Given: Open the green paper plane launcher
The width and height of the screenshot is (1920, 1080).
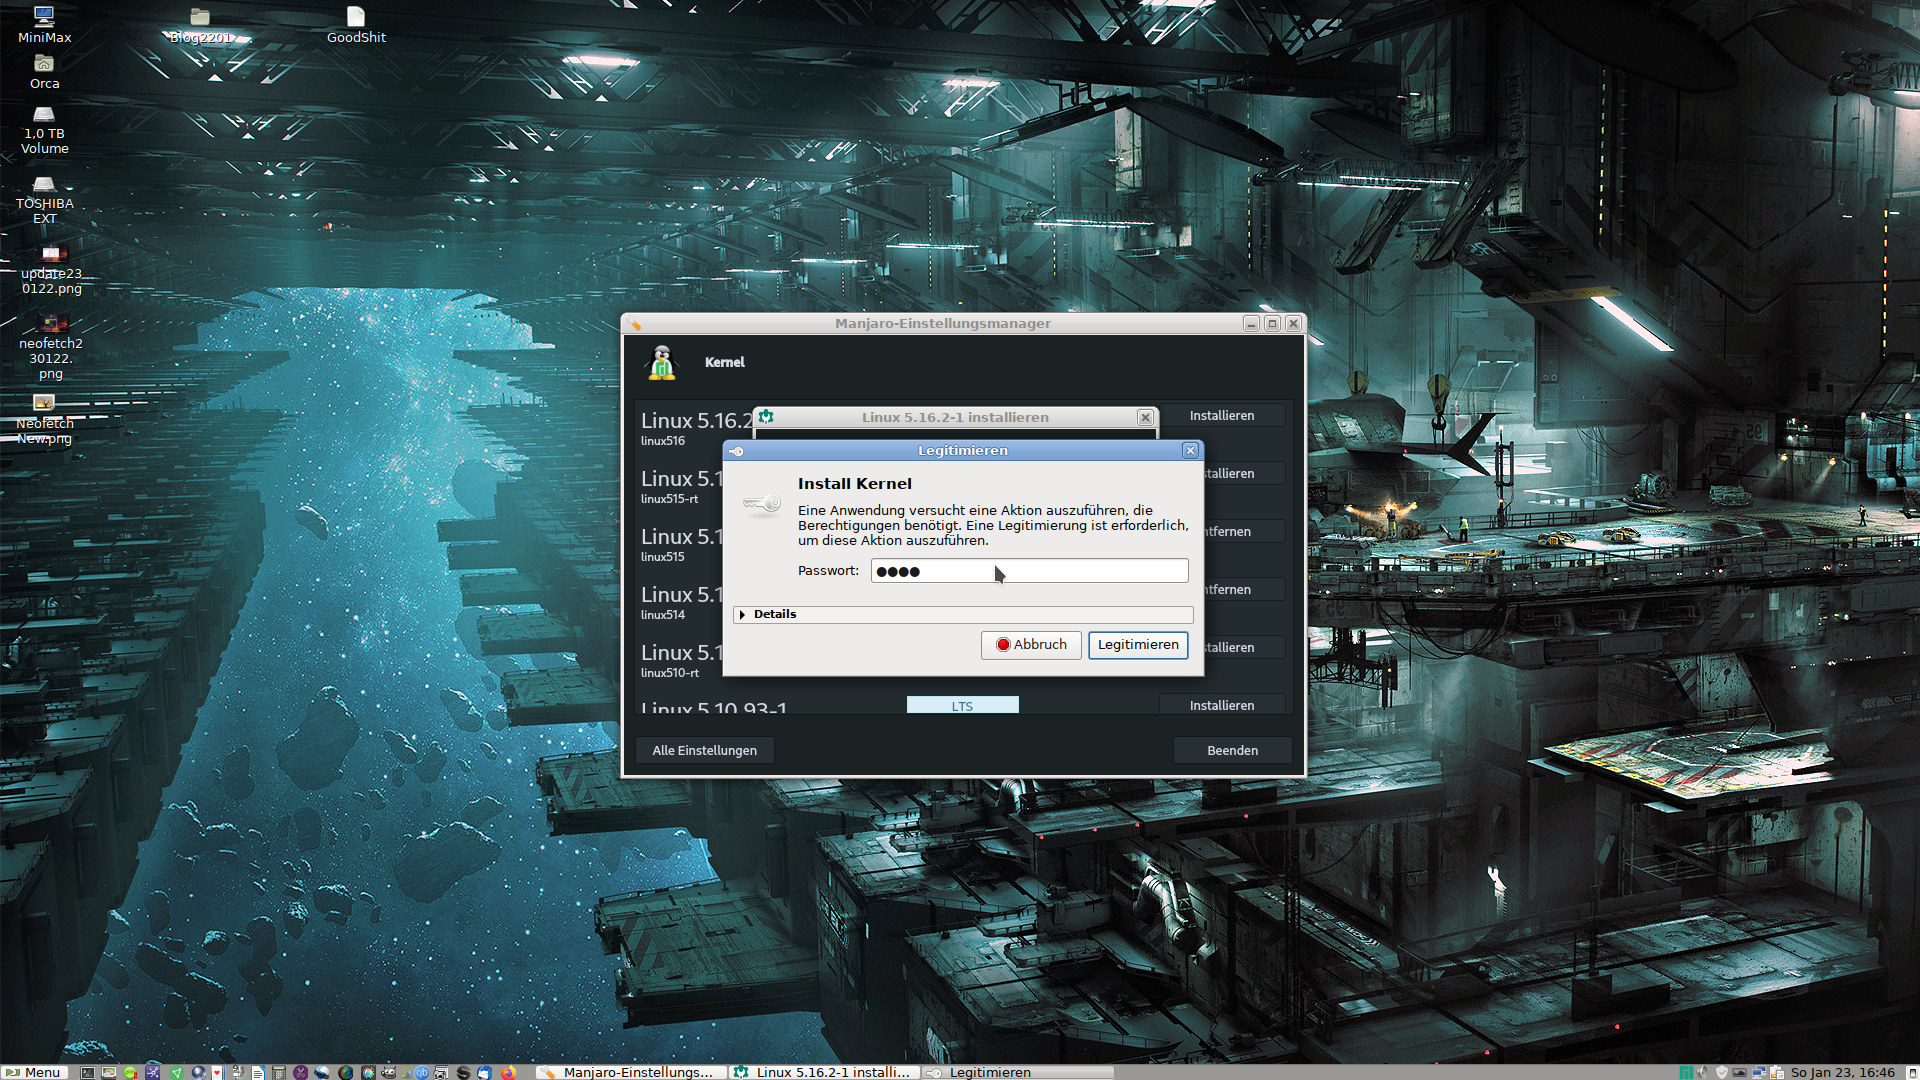Looking at the screenshot, I should tap(176, 1072).
